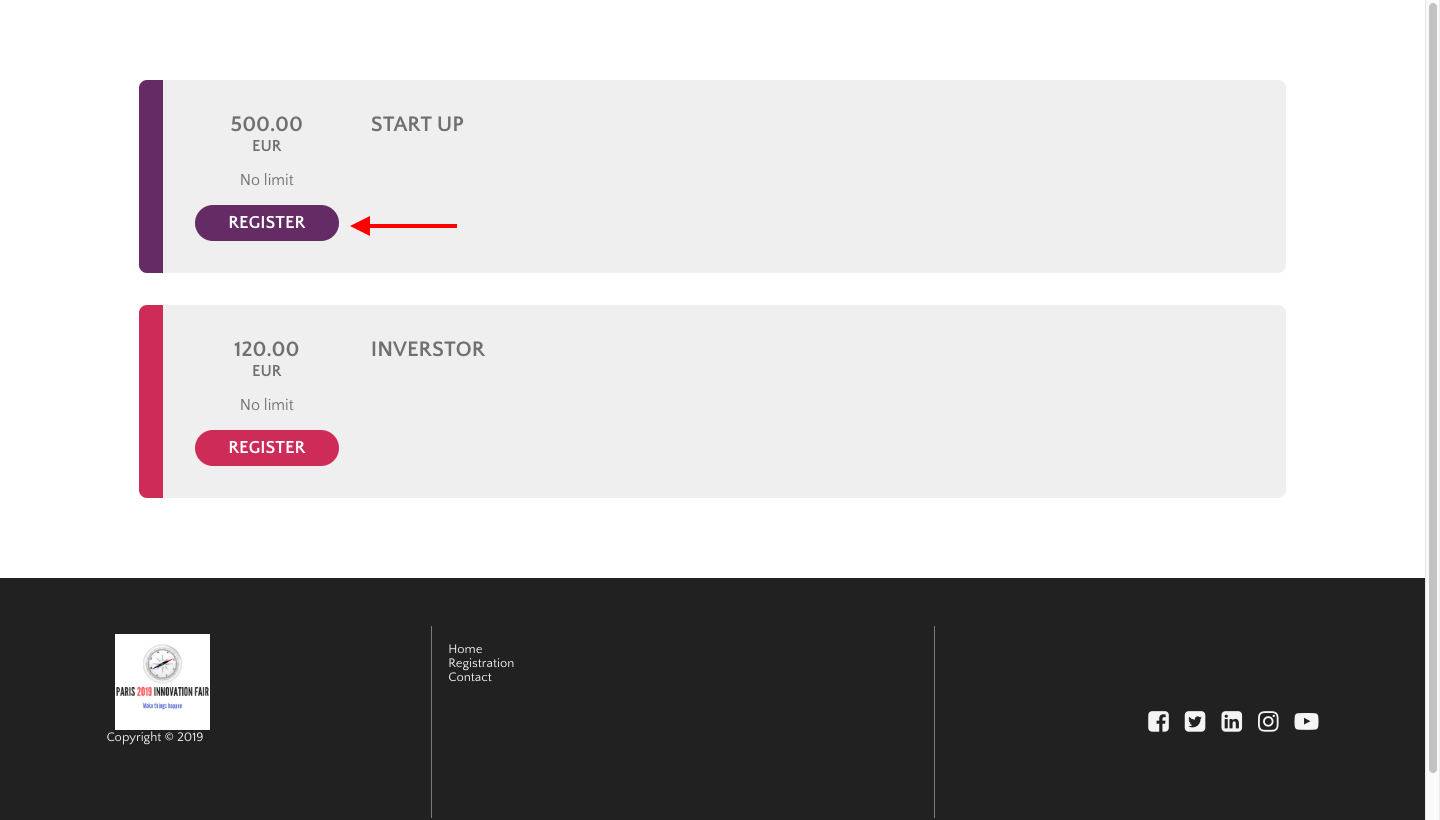
Task: Click the purple stripe on START UP card
Action: (x=151, y=176)
